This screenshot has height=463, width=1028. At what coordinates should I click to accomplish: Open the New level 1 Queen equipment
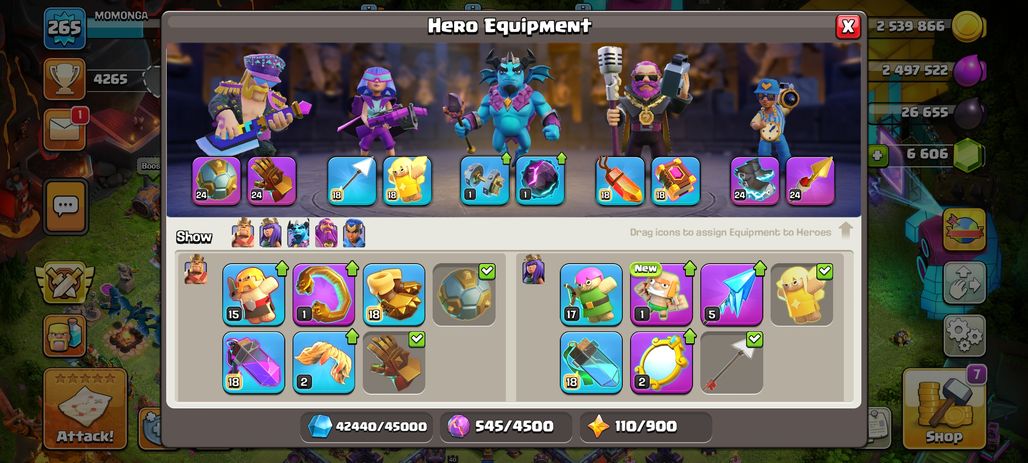pyautogui.click(x=662, y=294)
